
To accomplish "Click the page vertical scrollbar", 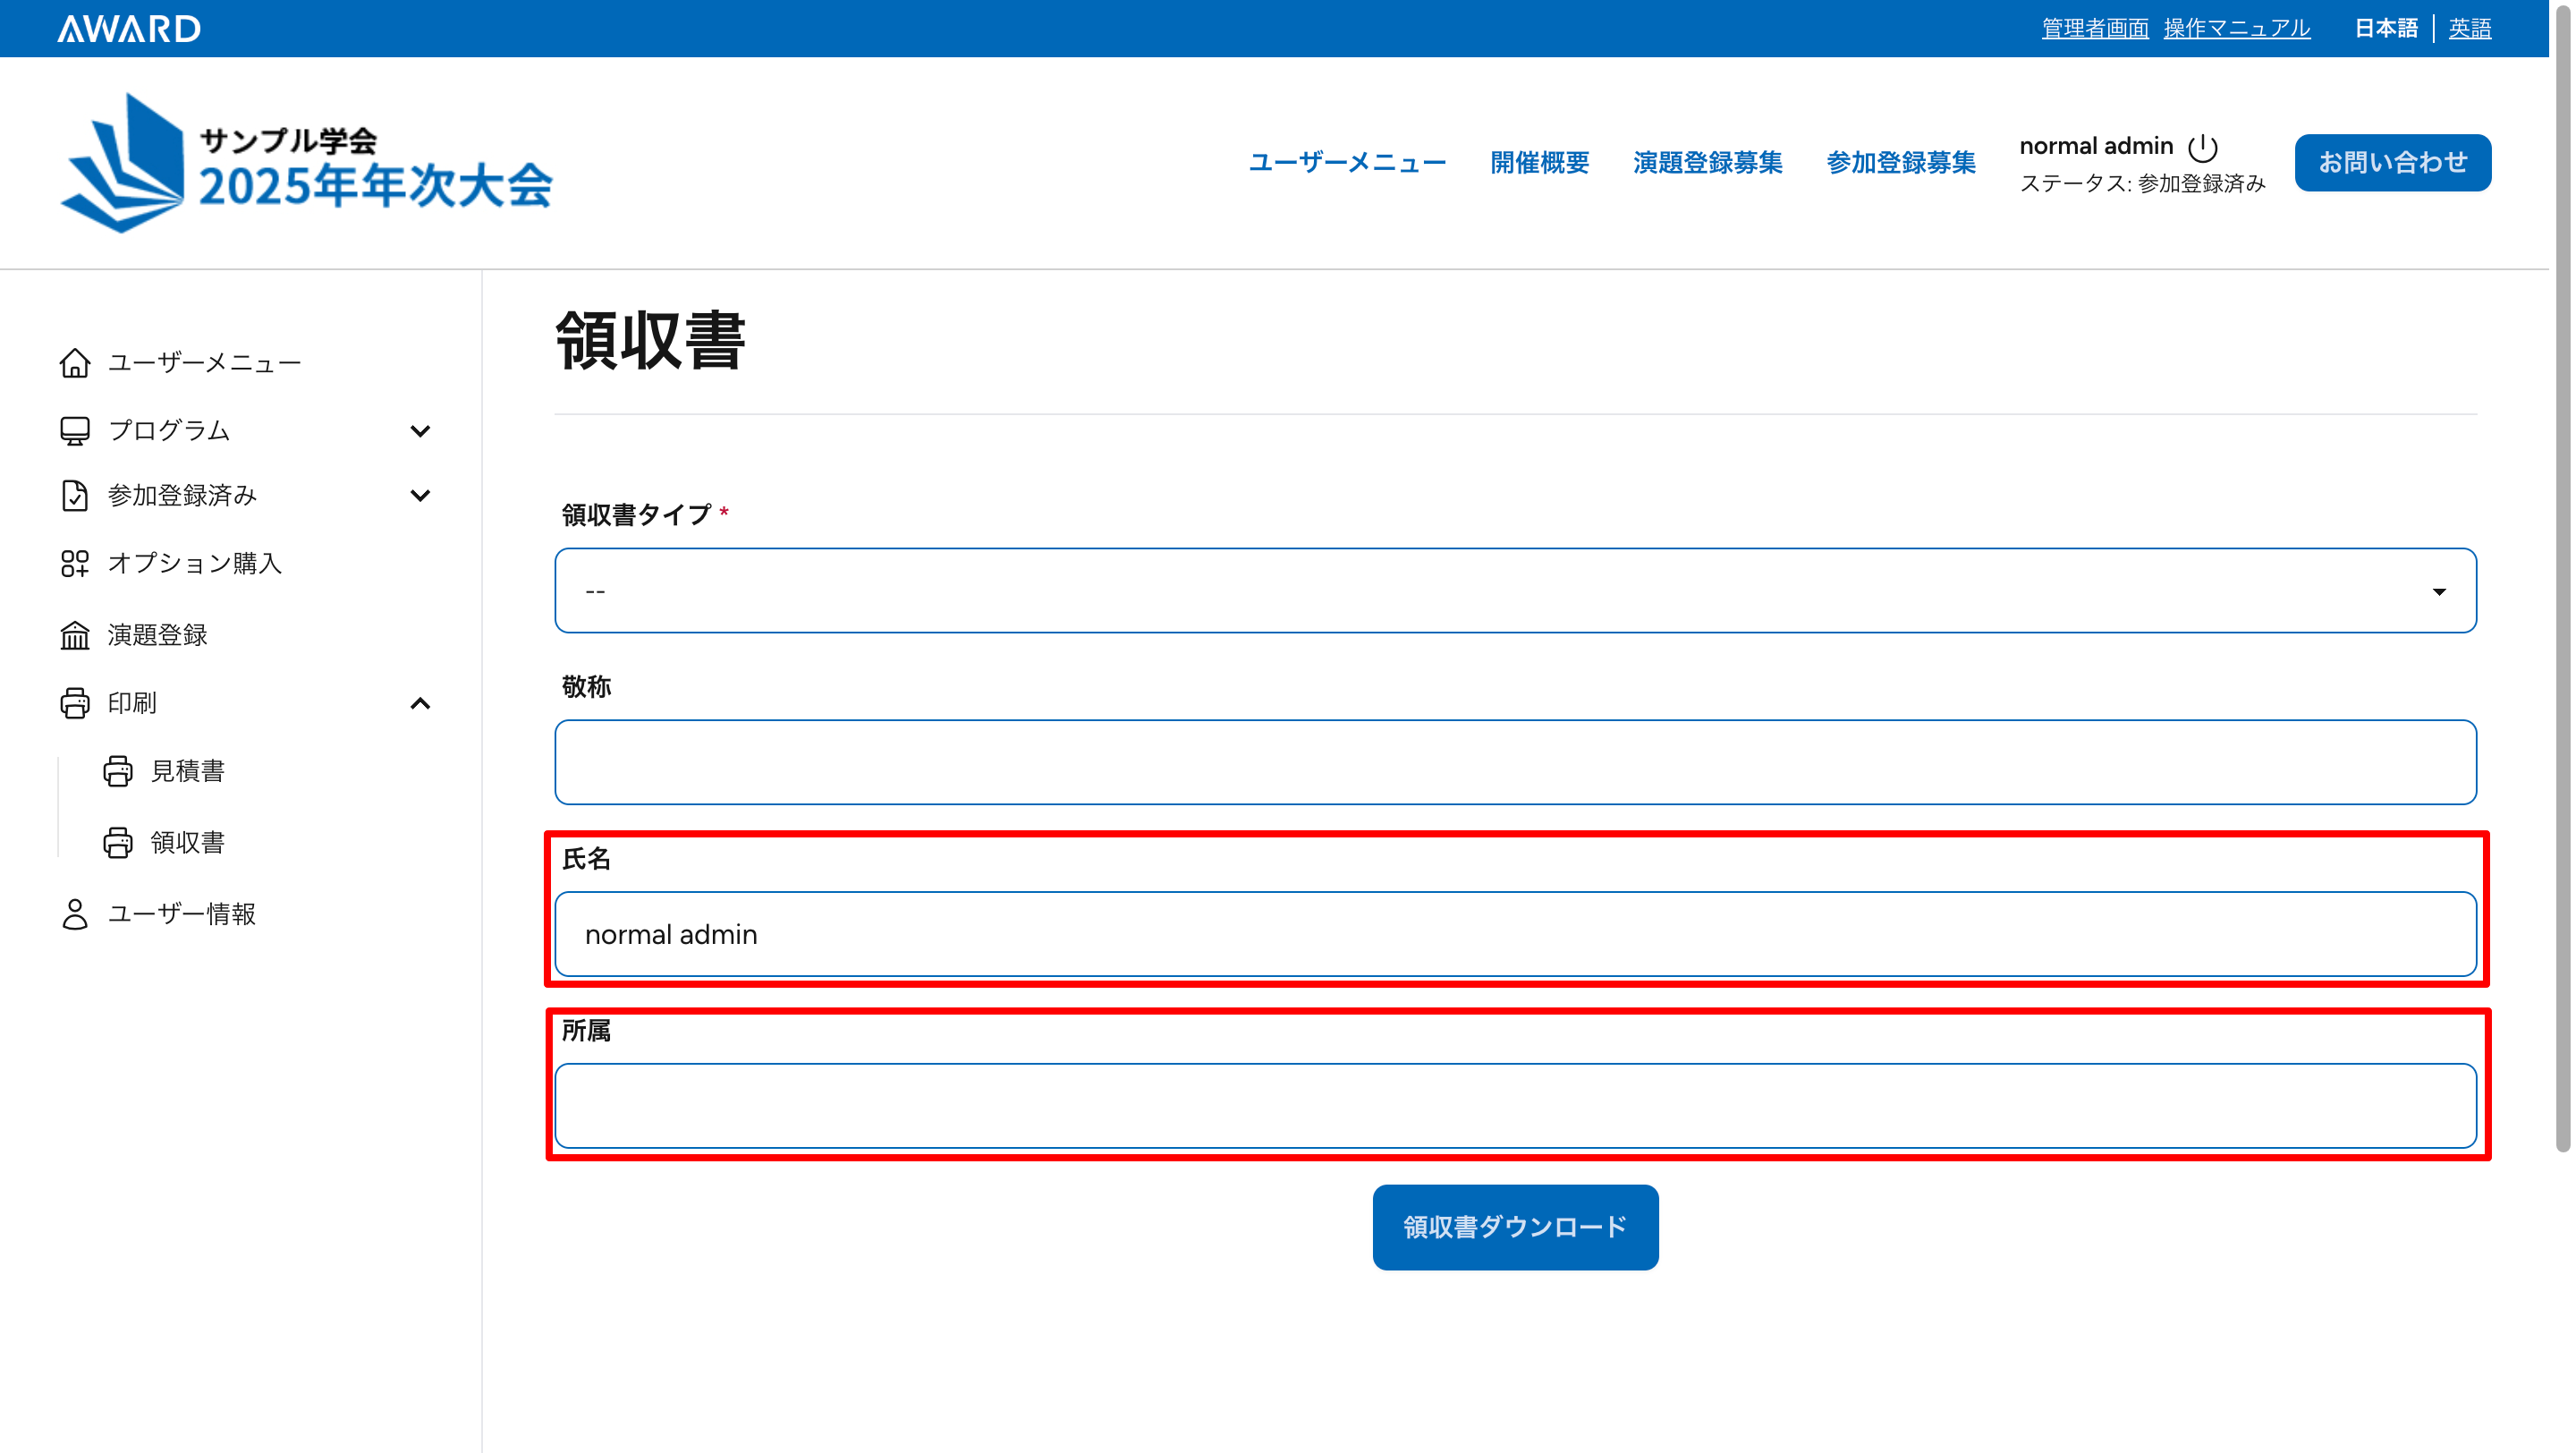I will pos(2563,580).
